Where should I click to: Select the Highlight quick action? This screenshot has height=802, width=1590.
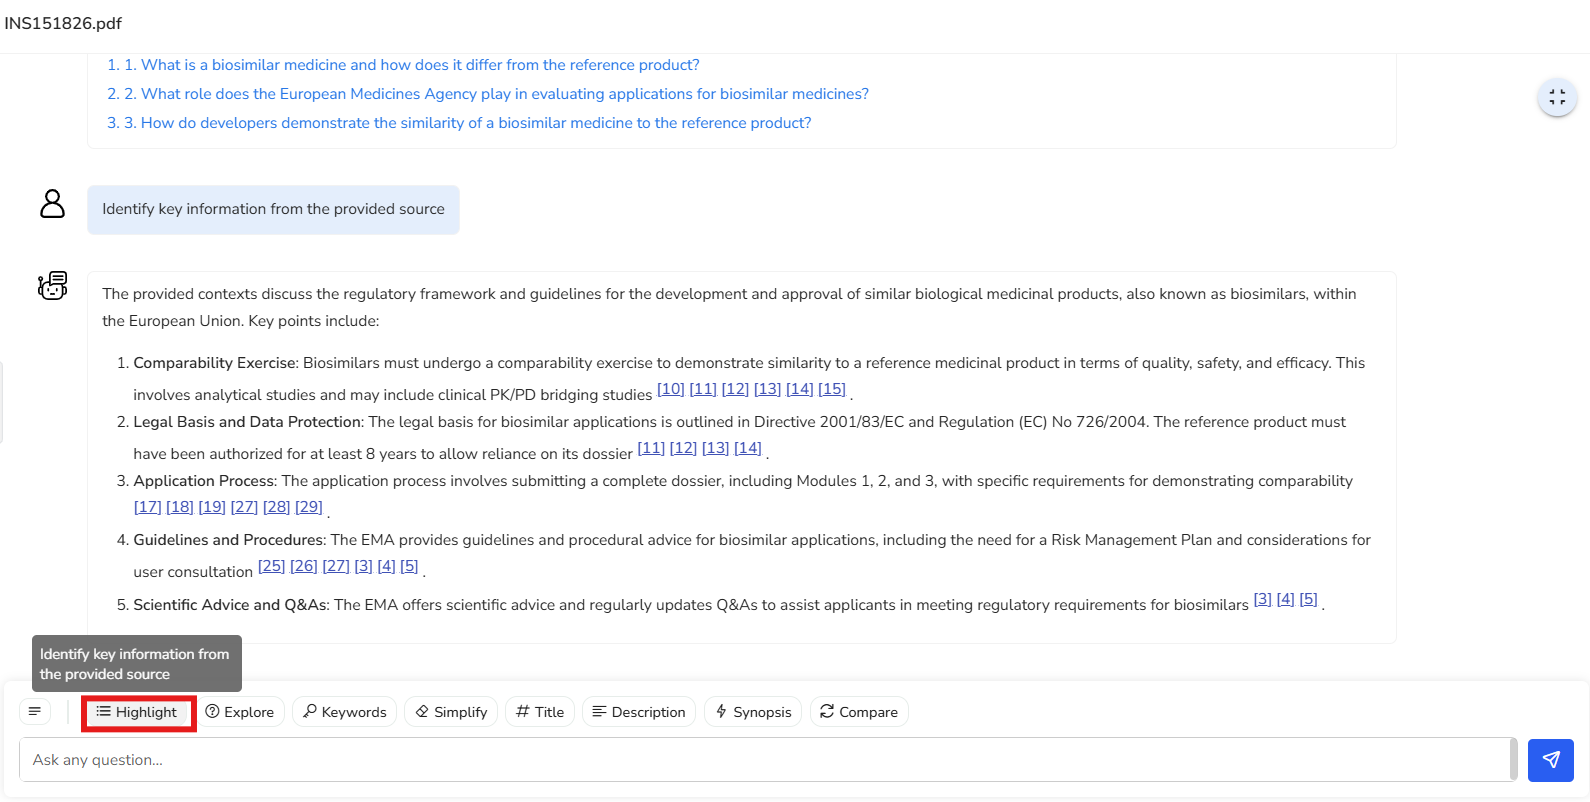(138, 712)
